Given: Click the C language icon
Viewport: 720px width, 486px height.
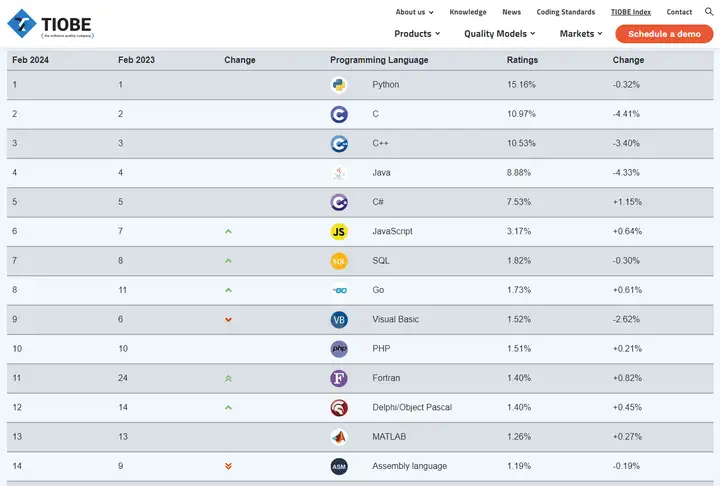Looking at the screenshot, I should tap(339, 114).
